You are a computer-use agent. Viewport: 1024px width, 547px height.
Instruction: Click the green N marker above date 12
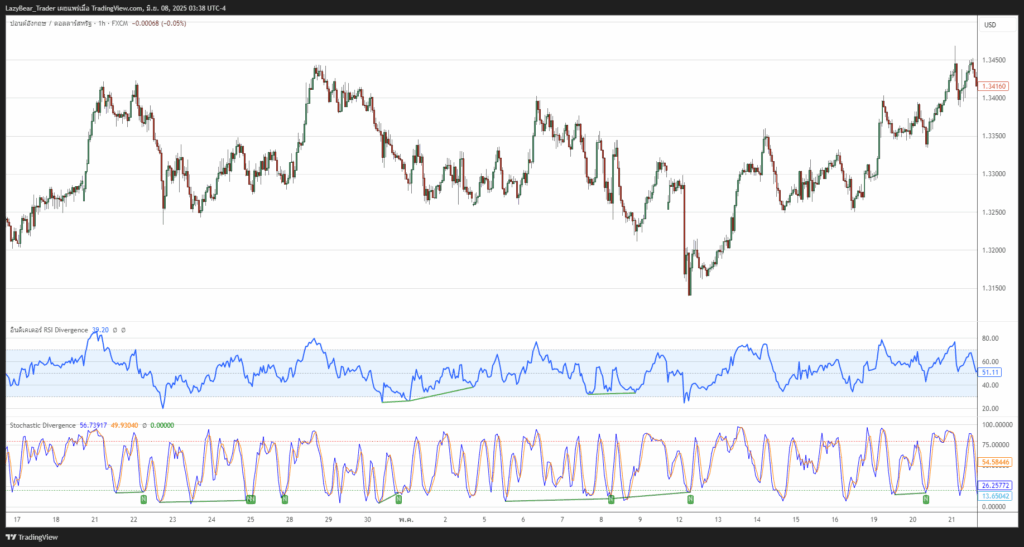click(690, 497)
